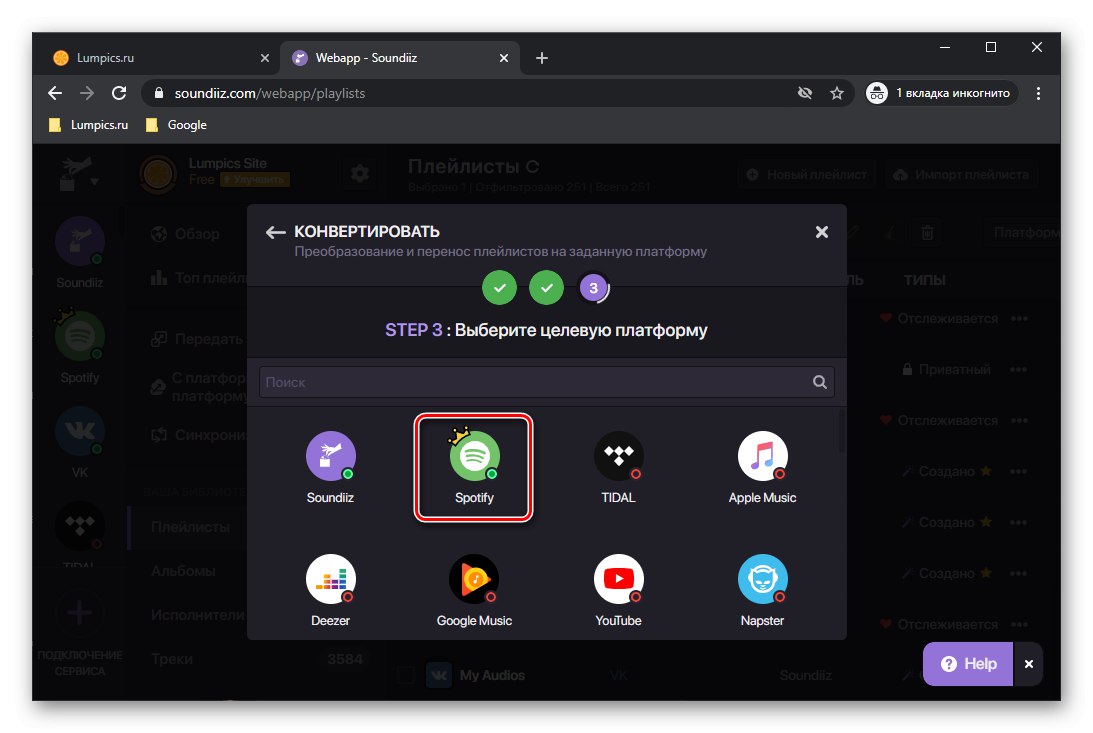Click the step 3 indicator circle
The height and width of the screenshot is (733, 1093).
click(594, 288)
